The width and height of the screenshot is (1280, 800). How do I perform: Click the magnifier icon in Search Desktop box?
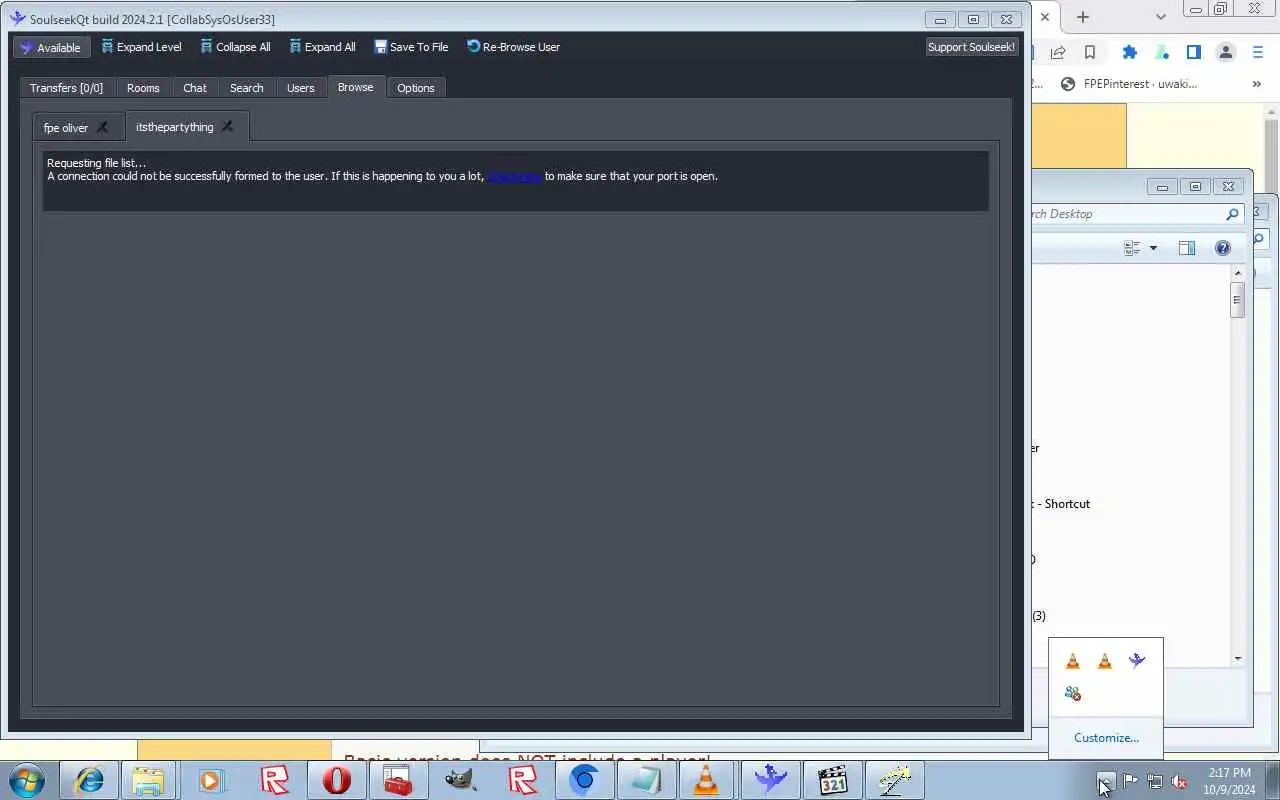1232,214
